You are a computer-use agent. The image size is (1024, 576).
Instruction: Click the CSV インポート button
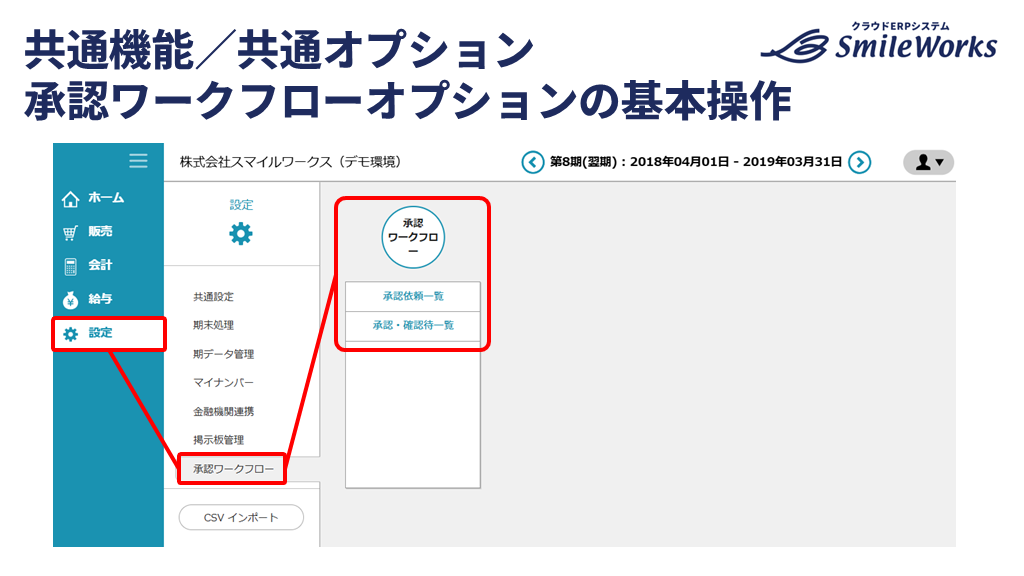241,517
